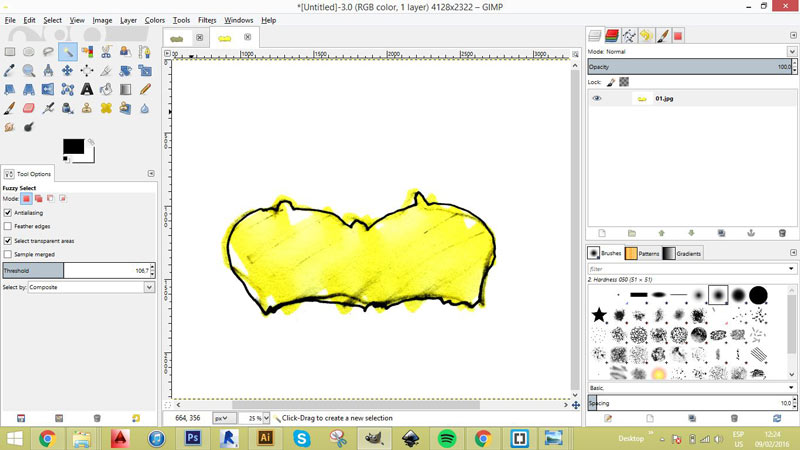Image resolution: width=800 pixels, height=450 pixels.
Task: Open Spotify from the taskbar
Action: (x=447, y=438)
